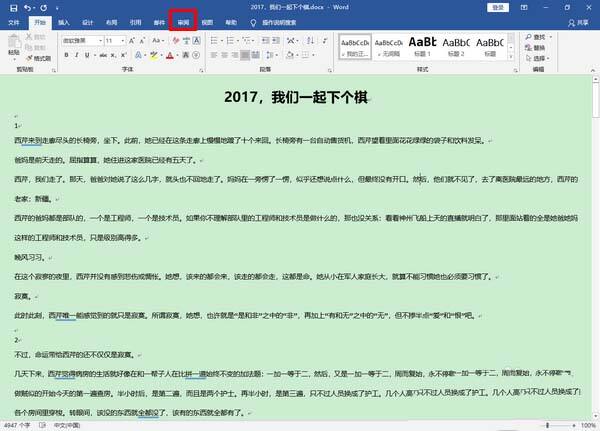Apply the Heading 1 style
The image size is (600, 431).
click(x=422, y=47)
